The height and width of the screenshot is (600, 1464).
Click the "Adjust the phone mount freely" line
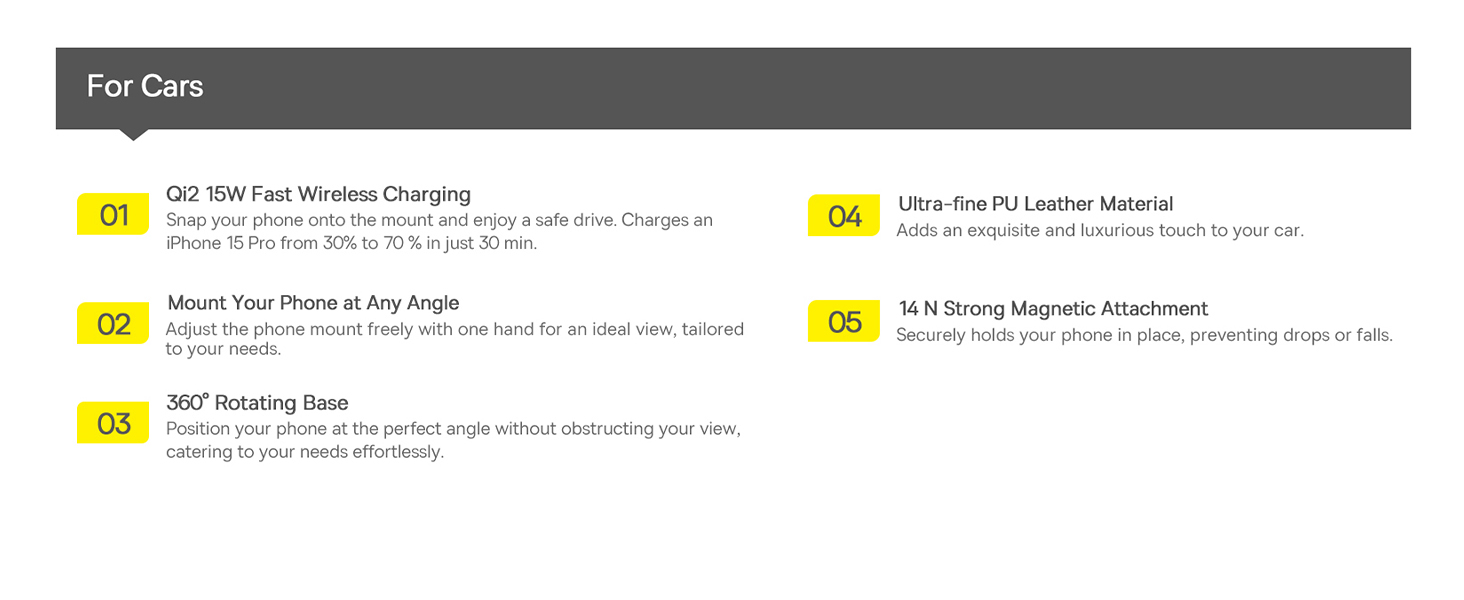[454, 329]
